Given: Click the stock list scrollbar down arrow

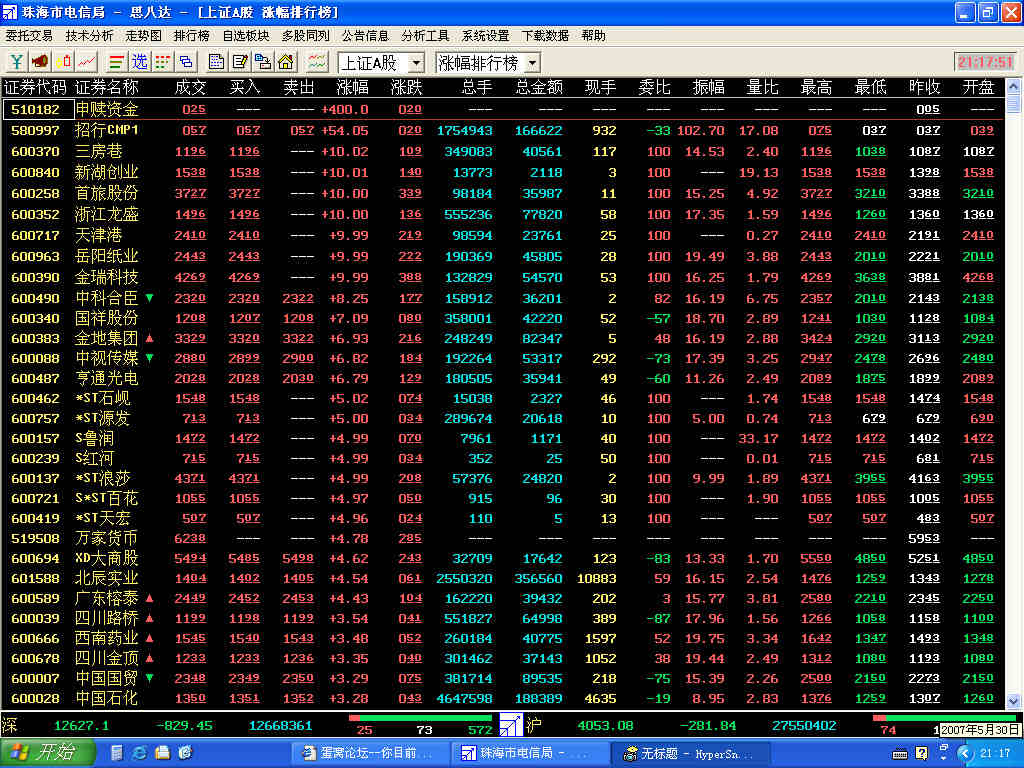Looking at the screenshot, I should coord(1014,701).
